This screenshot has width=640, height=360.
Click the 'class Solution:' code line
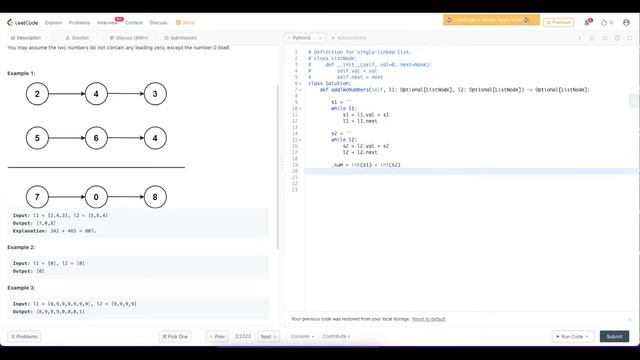tap(329, 84)
